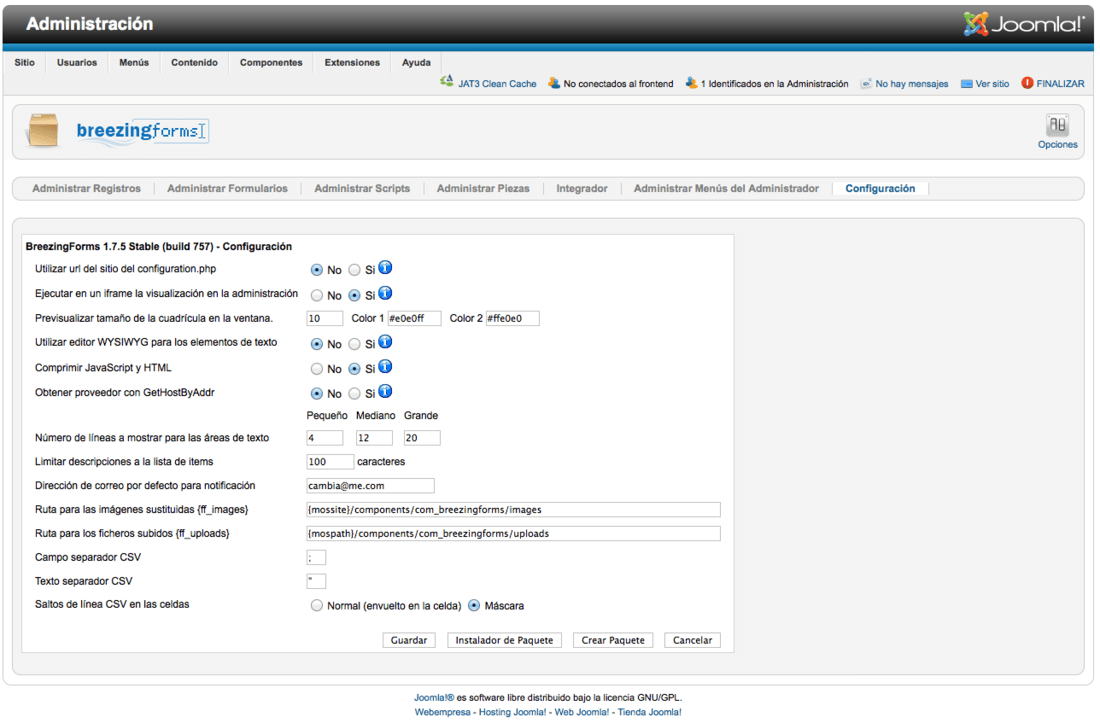Choose Normal CSV line breaks option
Viewport: 1100px width, 723px height.
click(317, 605)
